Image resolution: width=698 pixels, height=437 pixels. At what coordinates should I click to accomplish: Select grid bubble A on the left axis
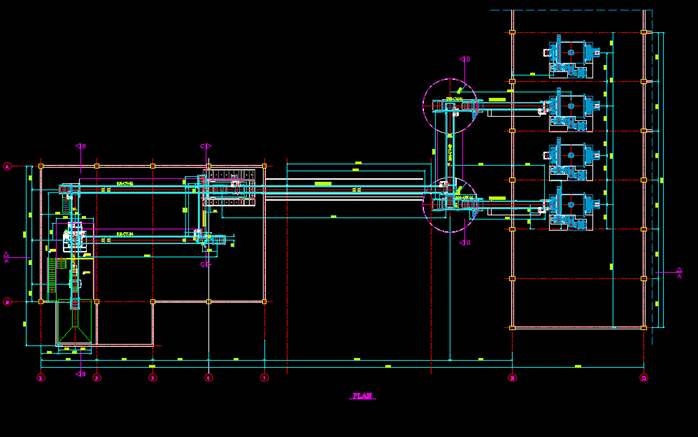[x=7, y=167]
